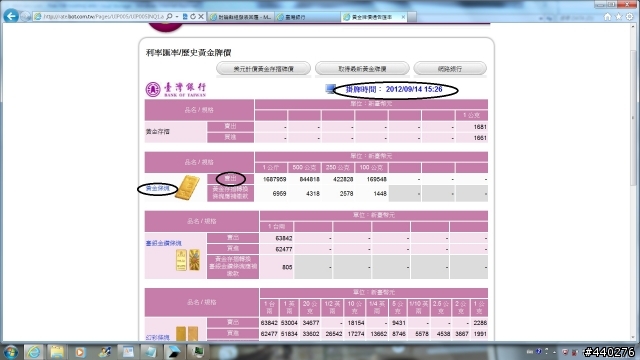Click the gold passbook selling price 1681
The height and width of the screenshot is (360, 640).
pos(480,127)
